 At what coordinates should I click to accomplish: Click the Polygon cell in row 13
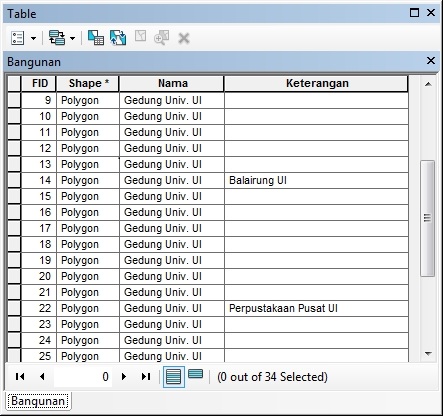pos(88,164)
